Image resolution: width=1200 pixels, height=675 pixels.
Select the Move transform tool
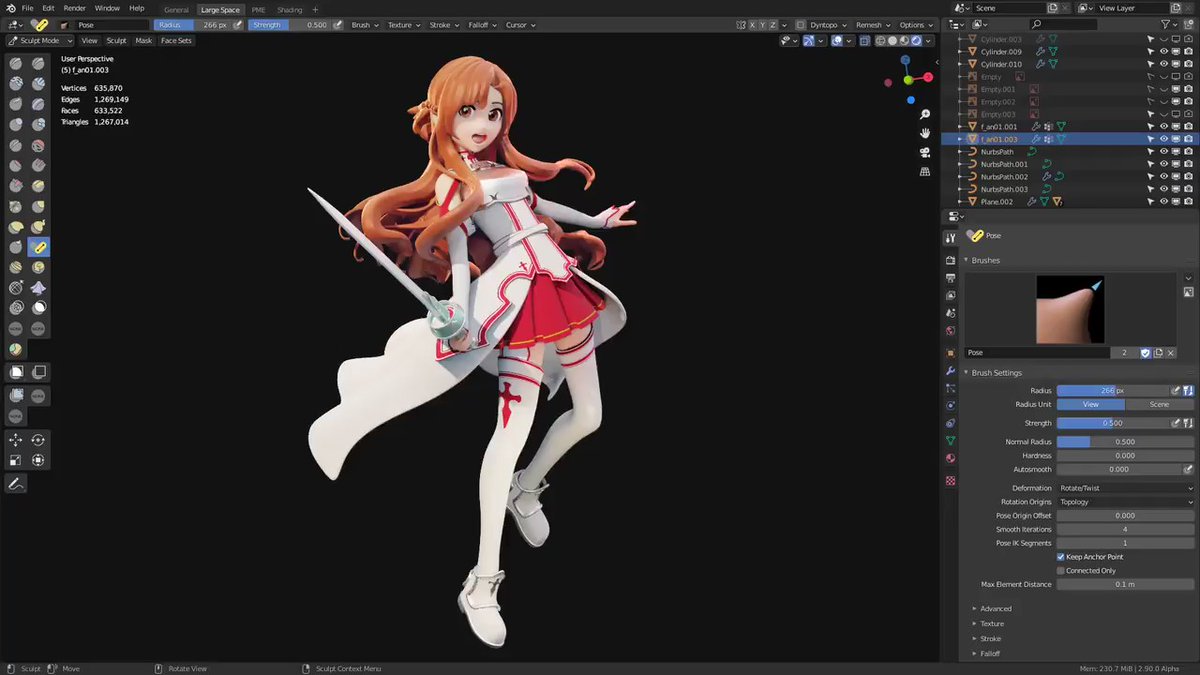[x=16, y=440]
